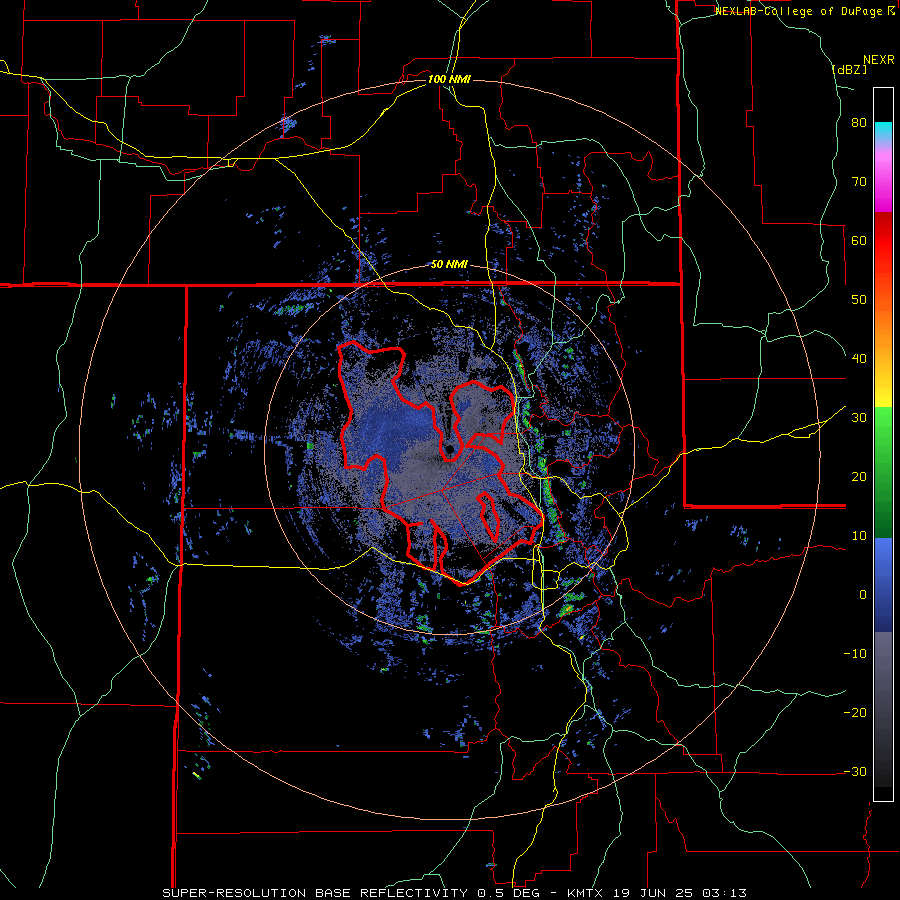Click the 0 value on the dBZ scale
The width and height of the screenshot is (900, 900).
863,595
